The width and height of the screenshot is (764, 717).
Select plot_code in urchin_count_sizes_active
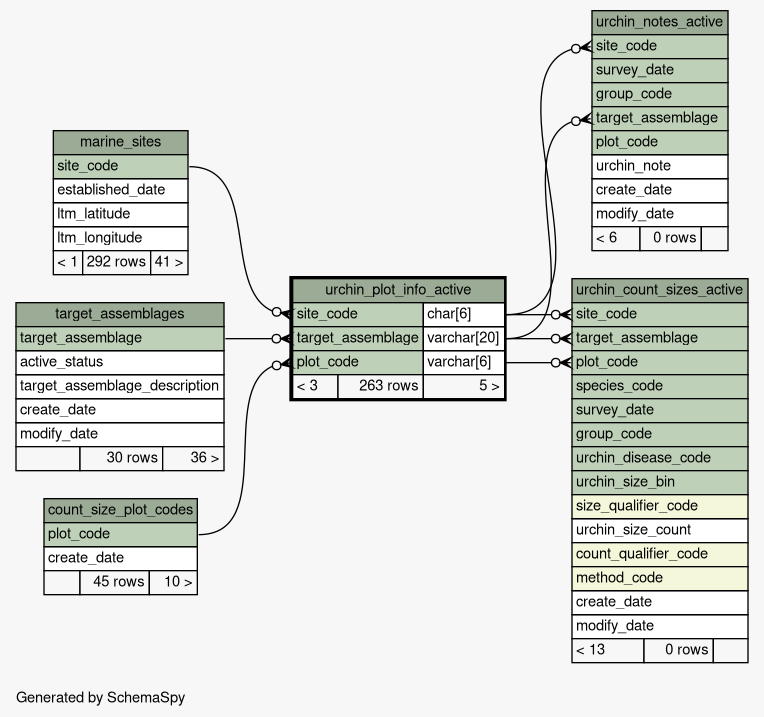coord(660,362)
